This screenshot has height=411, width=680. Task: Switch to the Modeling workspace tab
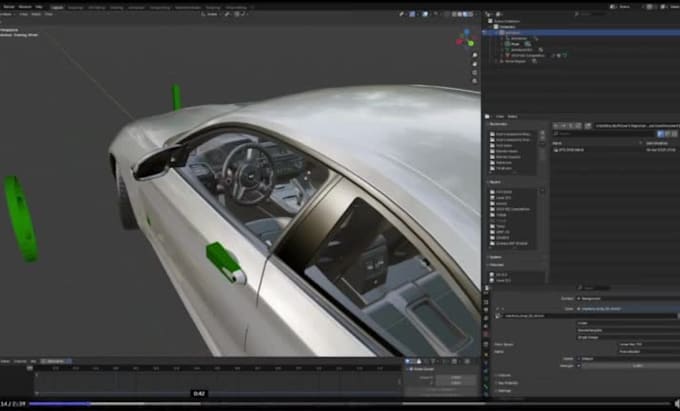[75, 7]
